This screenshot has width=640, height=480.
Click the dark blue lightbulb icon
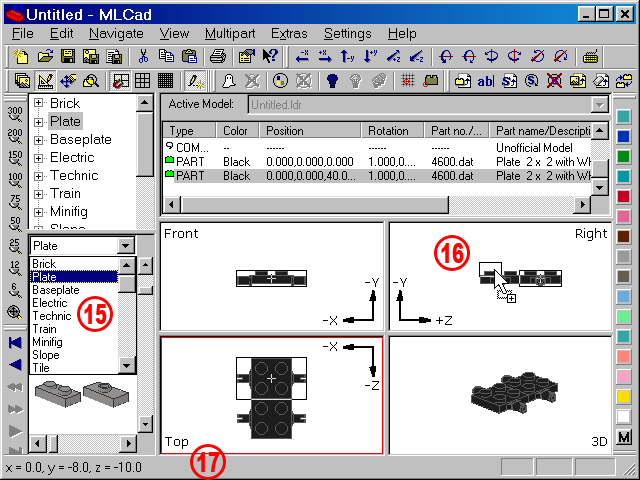[333, 80]
